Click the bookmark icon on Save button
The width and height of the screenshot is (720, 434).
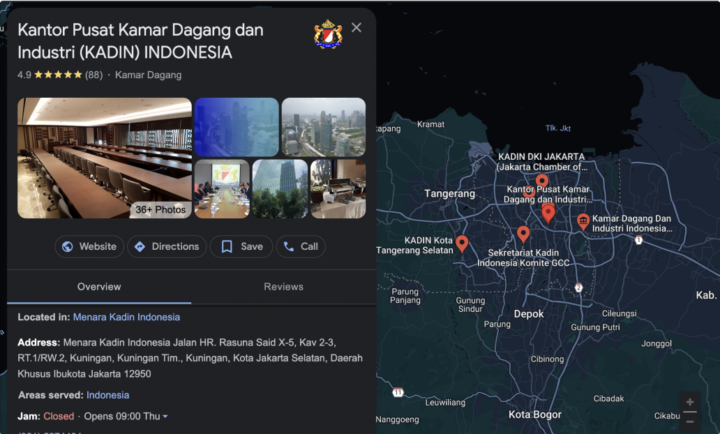[227, 247]
